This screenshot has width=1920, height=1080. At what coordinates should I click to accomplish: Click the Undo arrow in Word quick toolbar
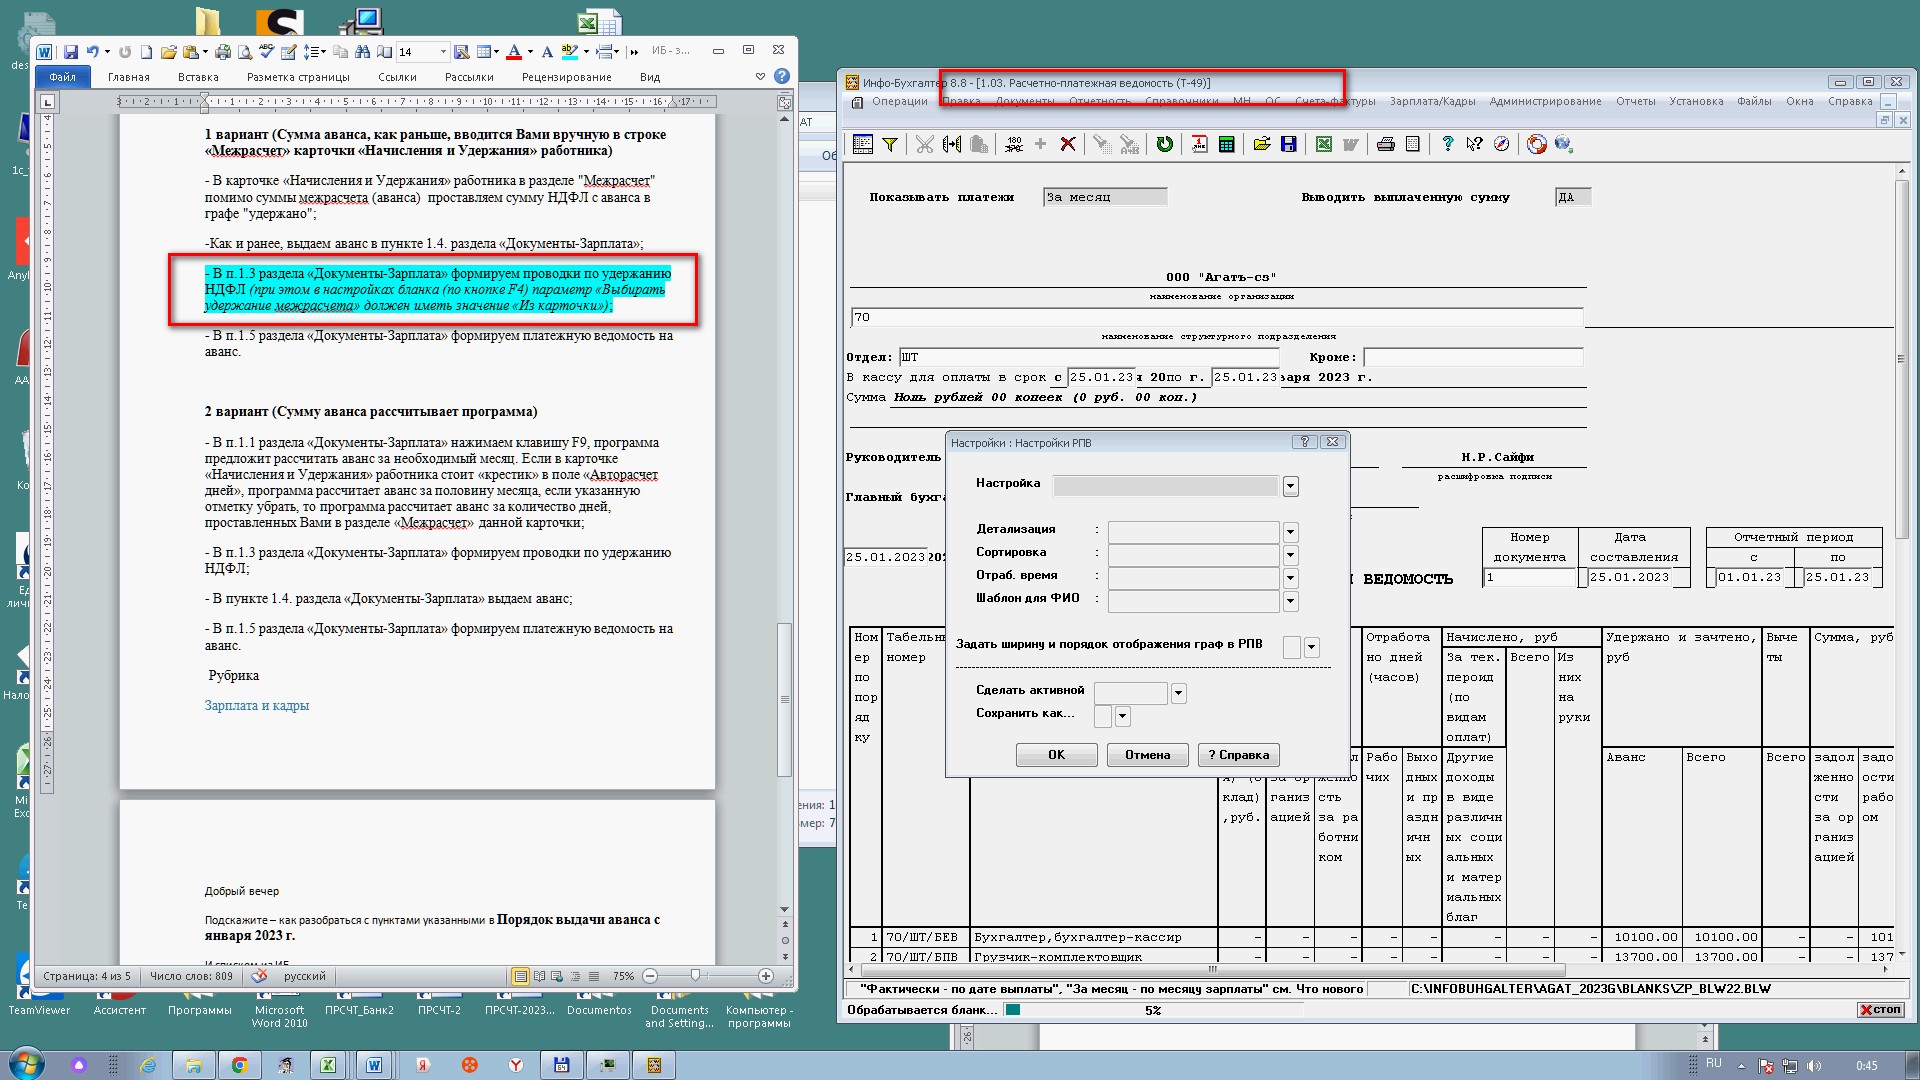(x=92, y=52)
